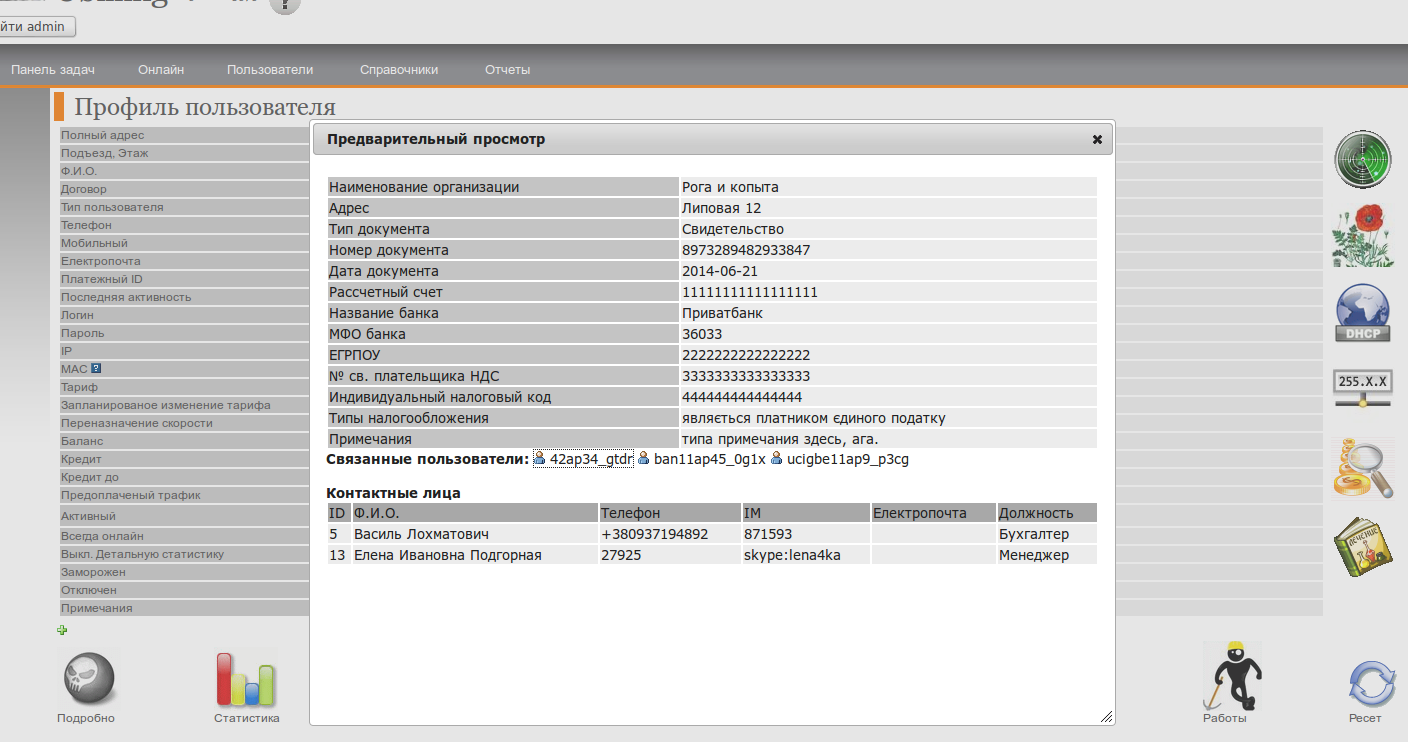Open the DHCP globe icon
1408x742 pixels.
[1362, 313]
